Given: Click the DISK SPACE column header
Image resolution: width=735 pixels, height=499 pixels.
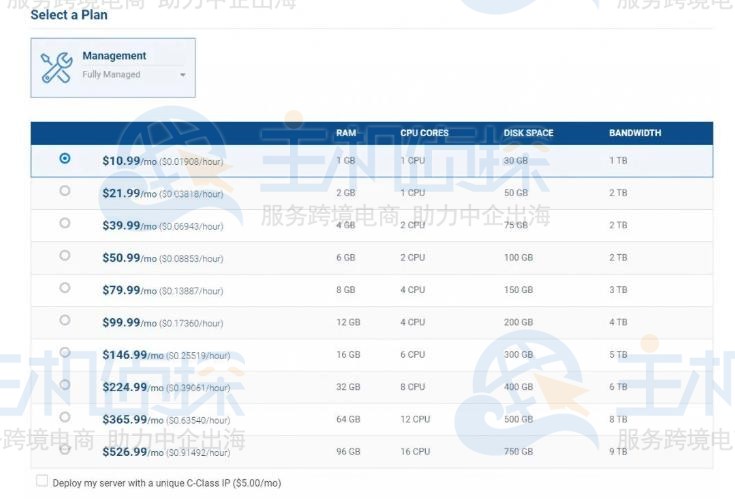Looking at the screenshot, I should pos(528,133).
